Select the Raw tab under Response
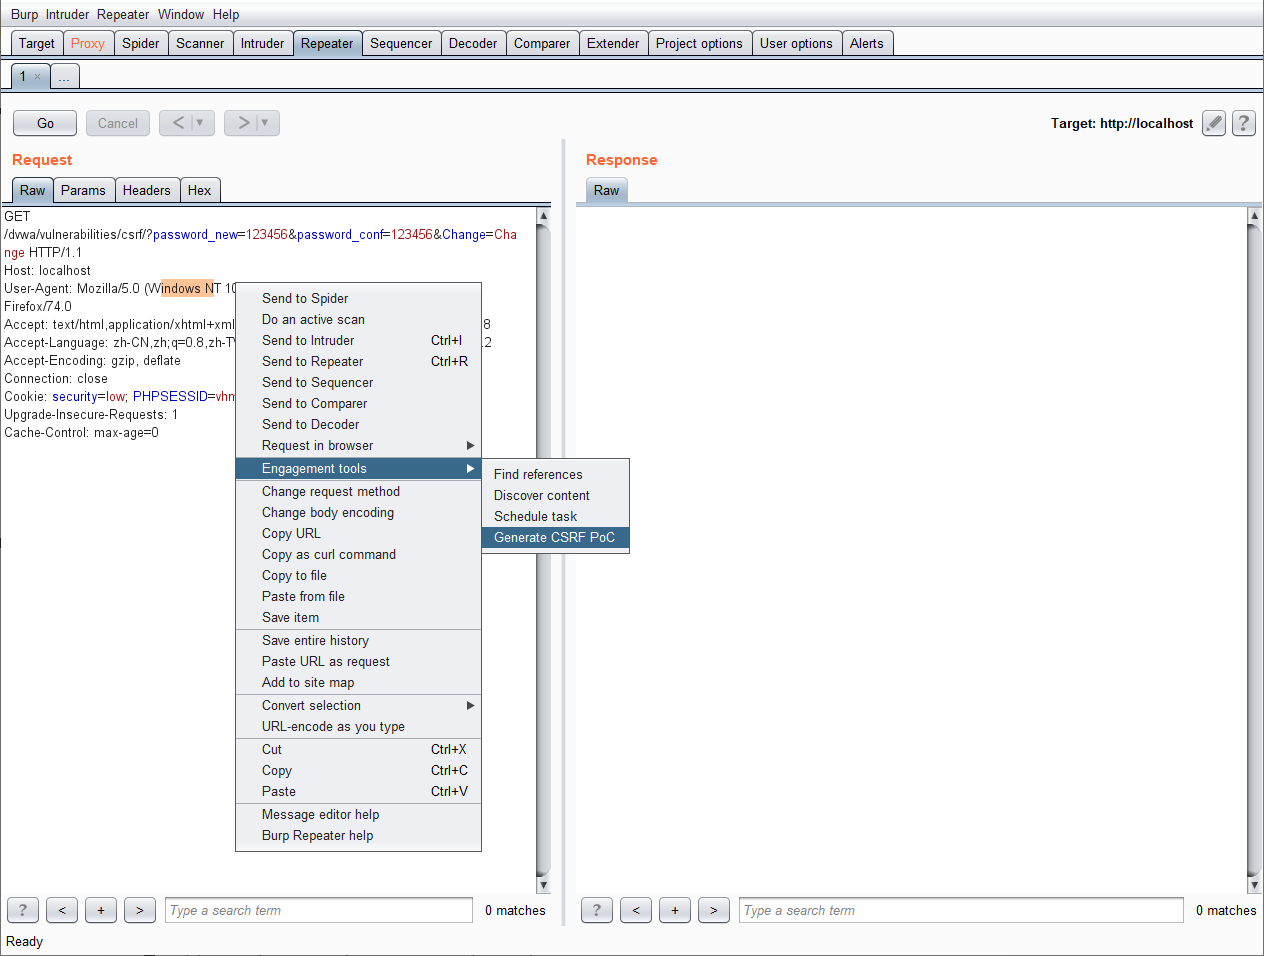The image size is (1264, 956). tap(607, 190)
